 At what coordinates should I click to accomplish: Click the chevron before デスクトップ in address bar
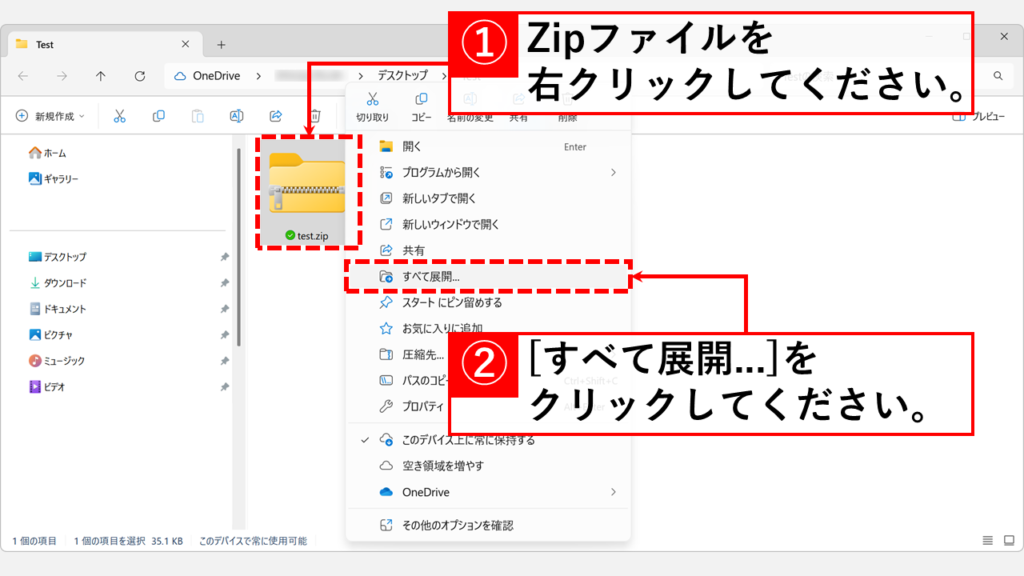360,76
